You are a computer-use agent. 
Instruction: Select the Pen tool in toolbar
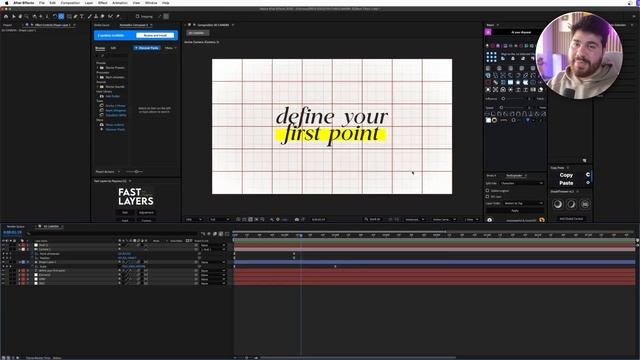(x=75, y=16)
